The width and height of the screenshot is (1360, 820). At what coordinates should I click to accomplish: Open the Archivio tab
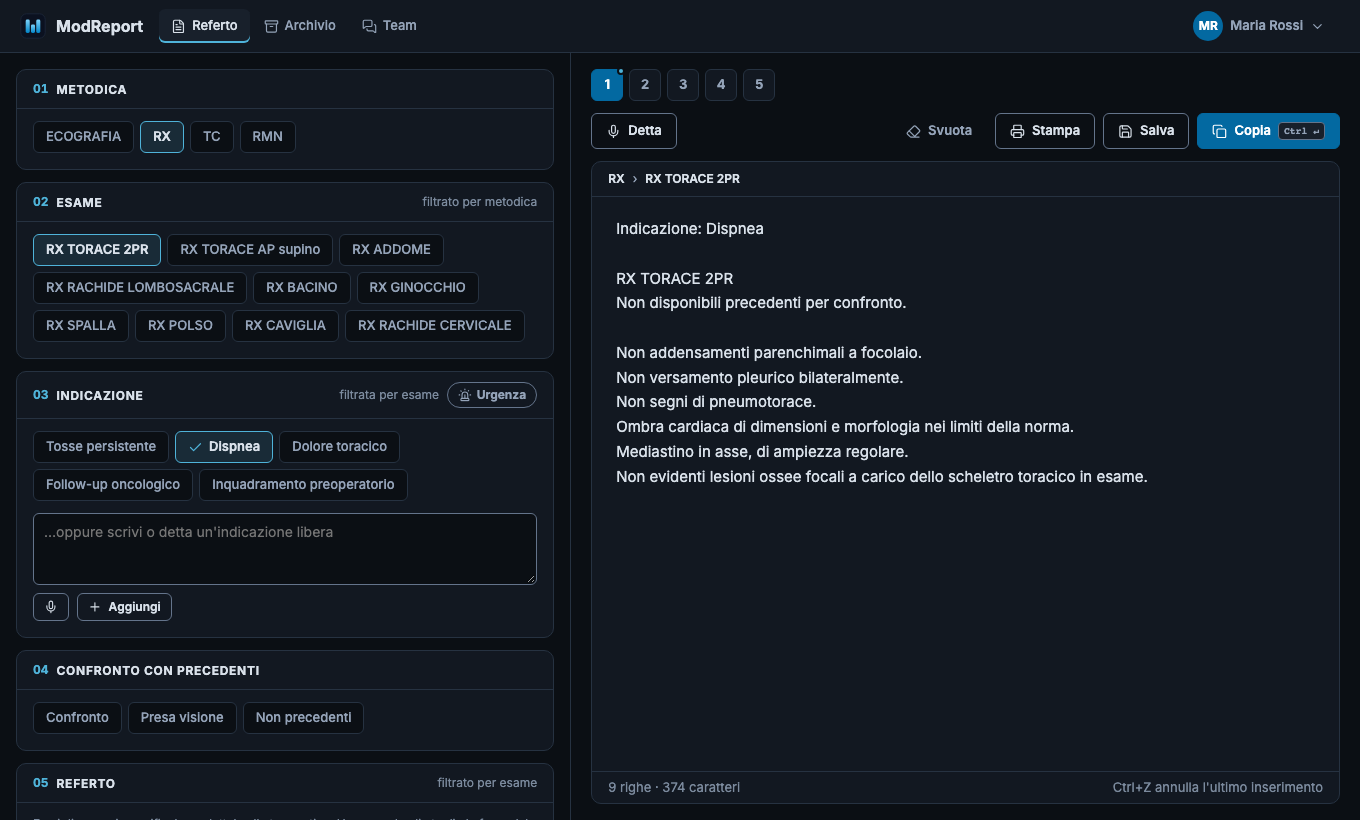(x=300, y=26)
